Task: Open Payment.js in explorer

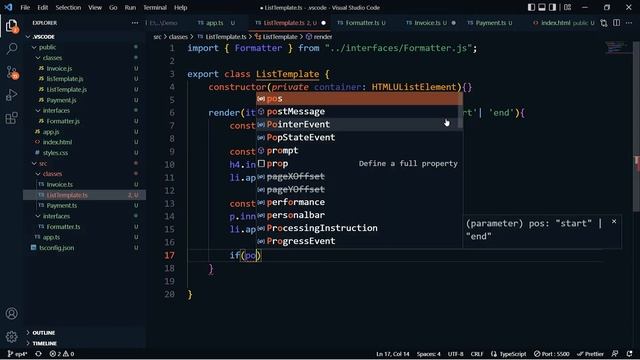Action: (x=84, y=100)
